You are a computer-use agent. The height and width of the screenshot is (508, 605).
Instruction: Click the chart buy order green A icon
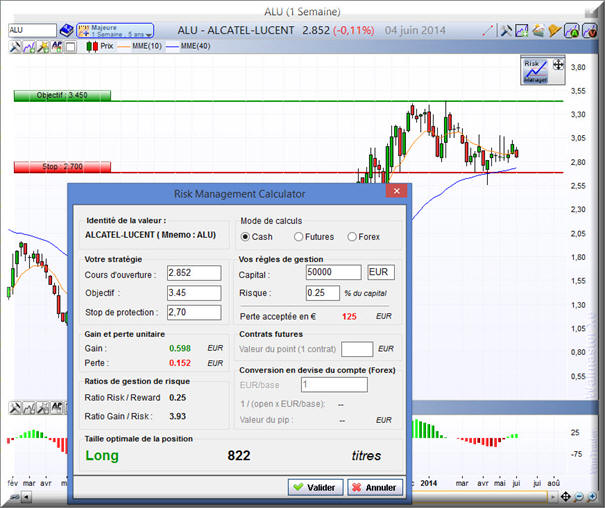[x=572, y=30]
